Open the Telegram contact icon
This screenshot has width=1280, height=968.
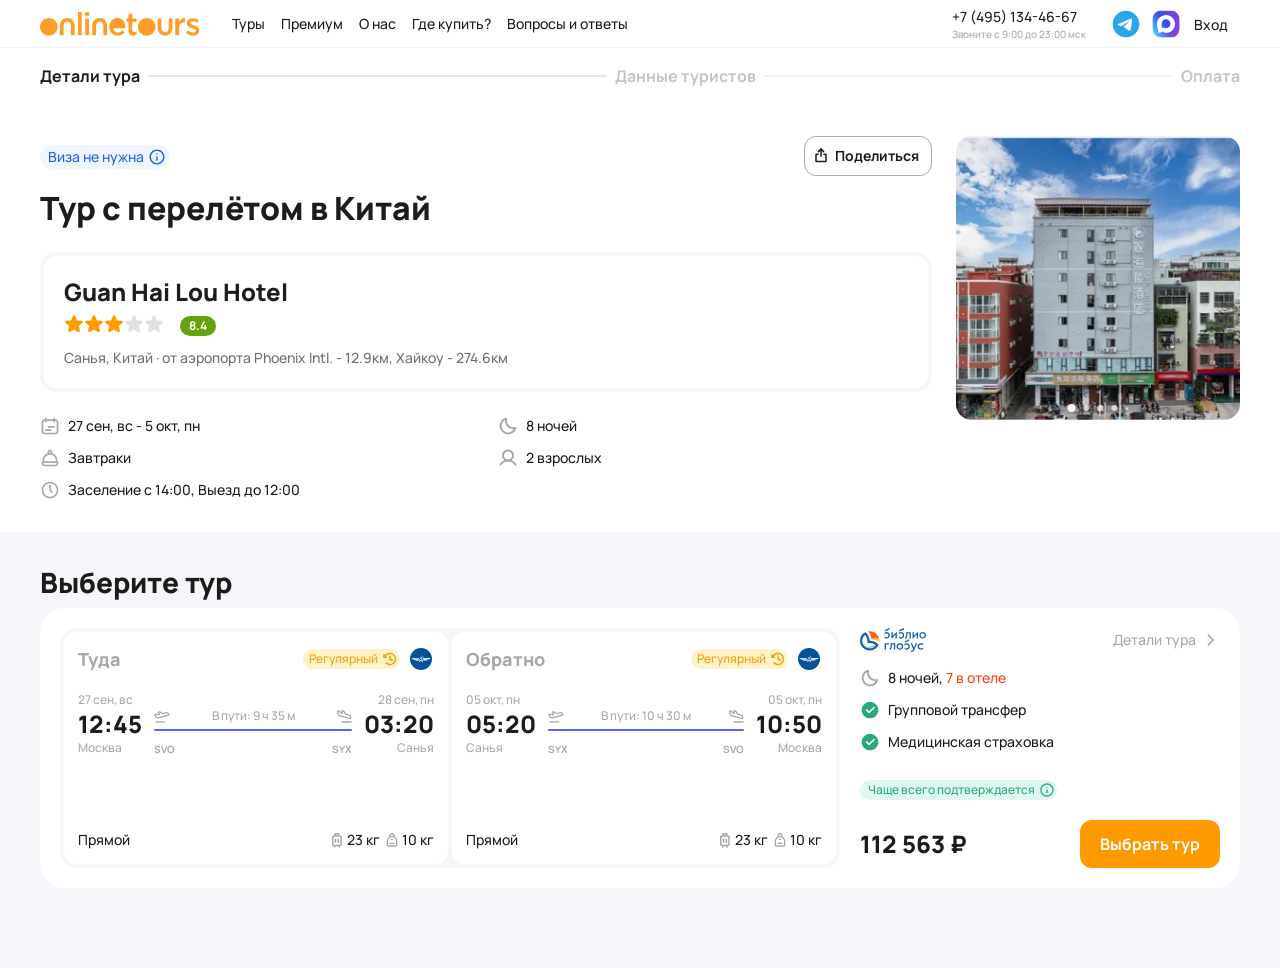[1126, 24]
